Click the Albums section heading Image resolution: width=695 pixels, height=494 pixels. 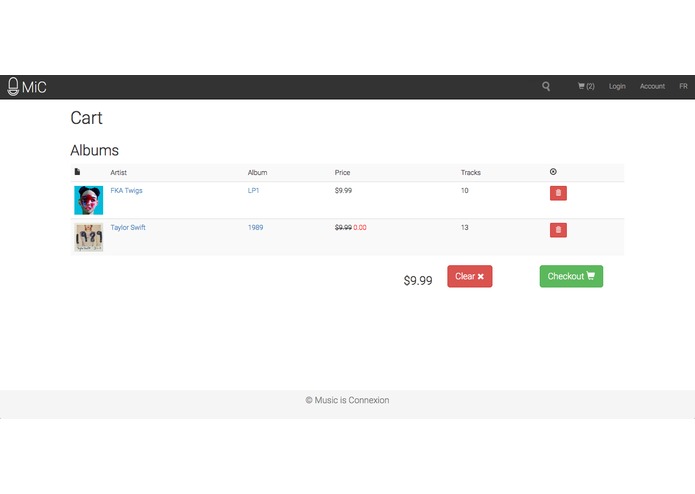tap(94, 150)
